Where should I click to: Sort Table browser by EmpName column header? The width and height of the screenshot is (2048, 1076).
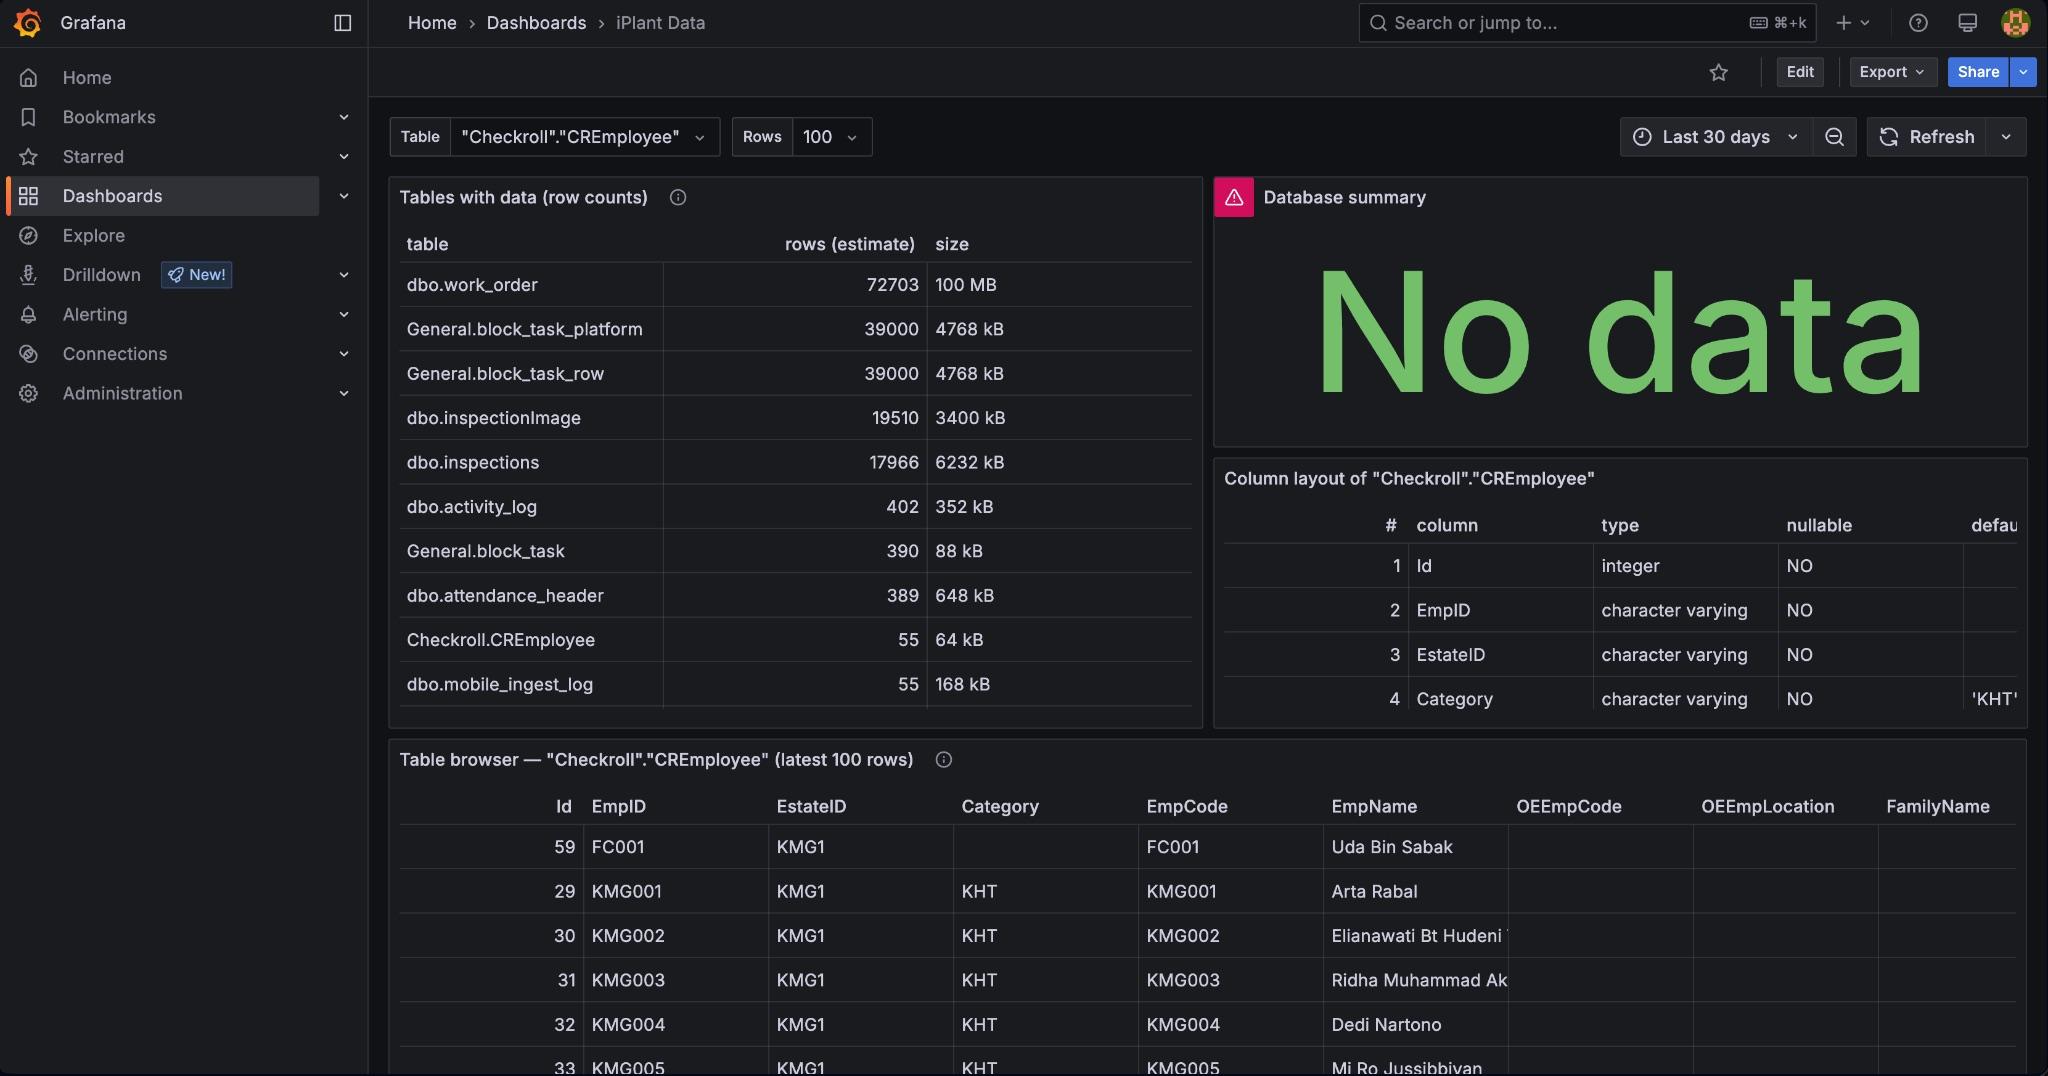pos(1374,807)
